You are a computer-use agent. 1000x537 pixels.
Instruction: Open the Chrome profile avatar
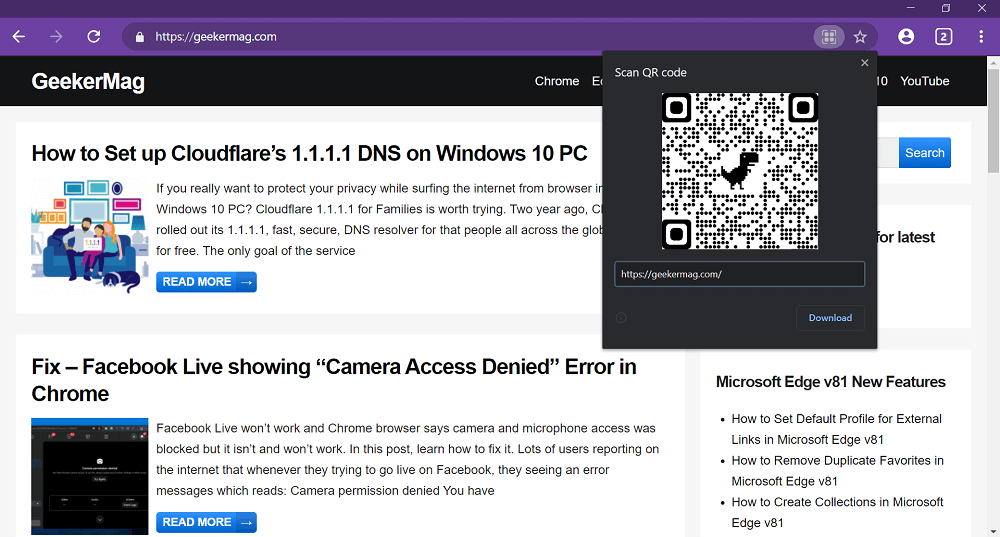pos(906,36)
